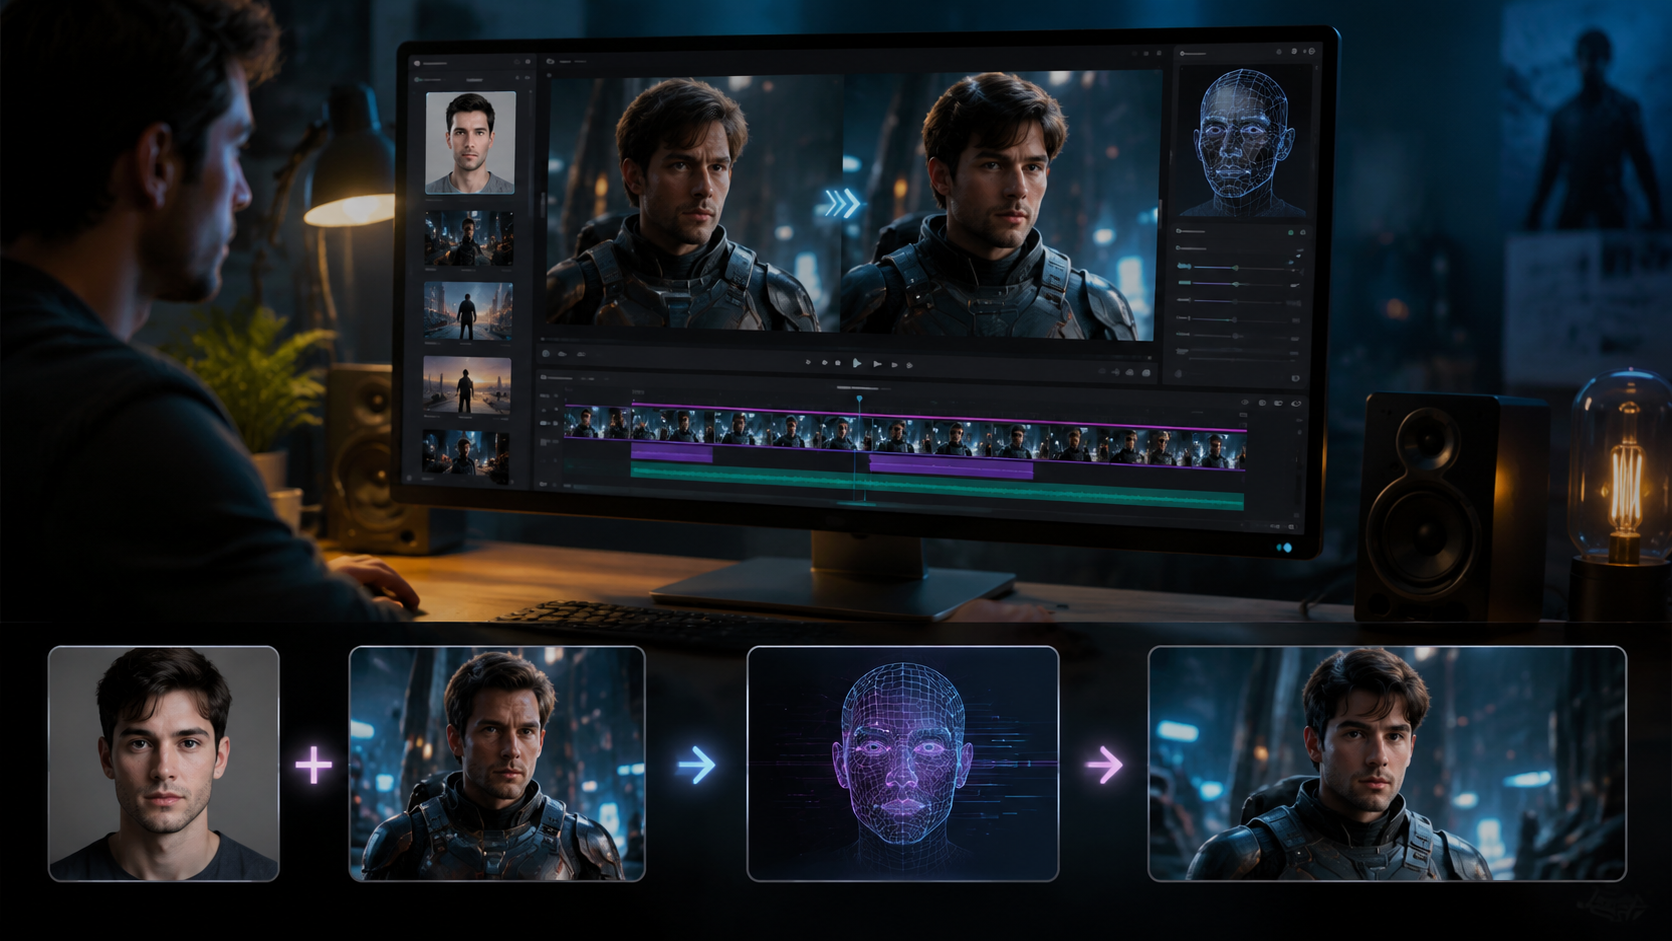Image resolution: width=1672 pixels, height=941 pixels.
Task: Toggle the green indicator in face settings header
Action: pyautogui.click(x=1291, y=232)
